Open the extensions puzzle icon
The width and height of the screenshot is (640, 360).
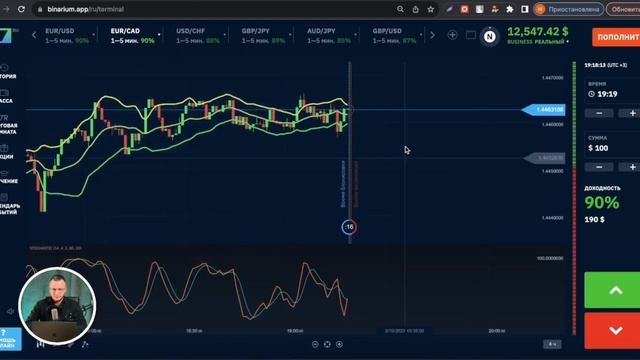(510, 9)
